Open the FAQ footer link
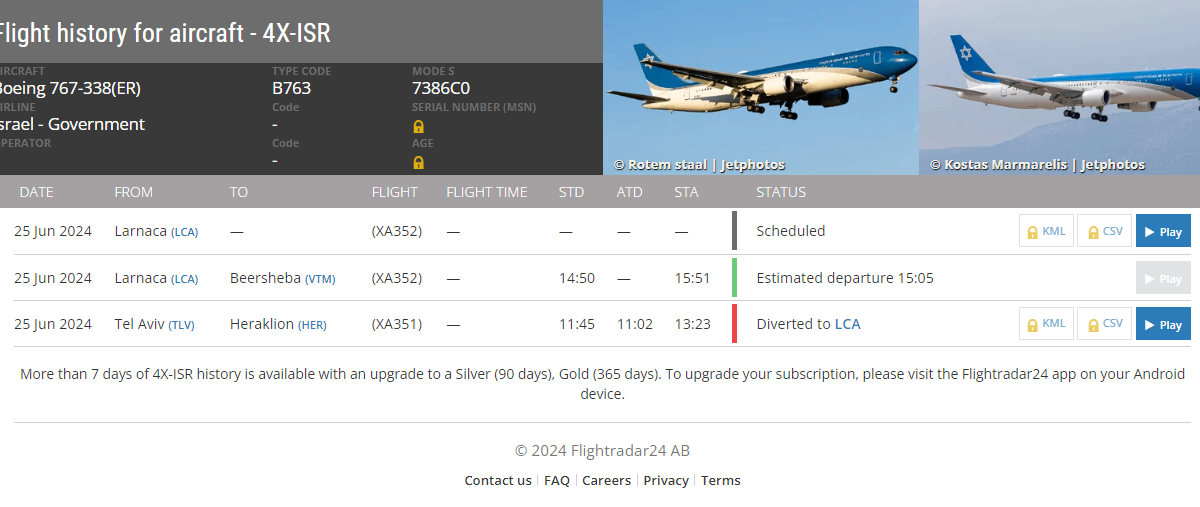1200x507 pixels. [557, 481]
